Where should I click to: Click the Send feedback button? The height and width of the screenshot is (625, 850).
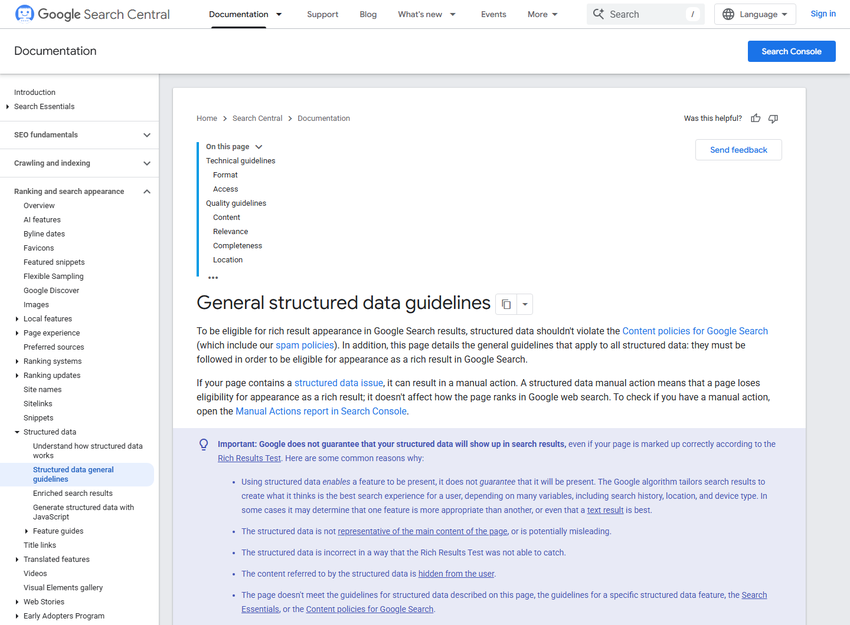738,150
